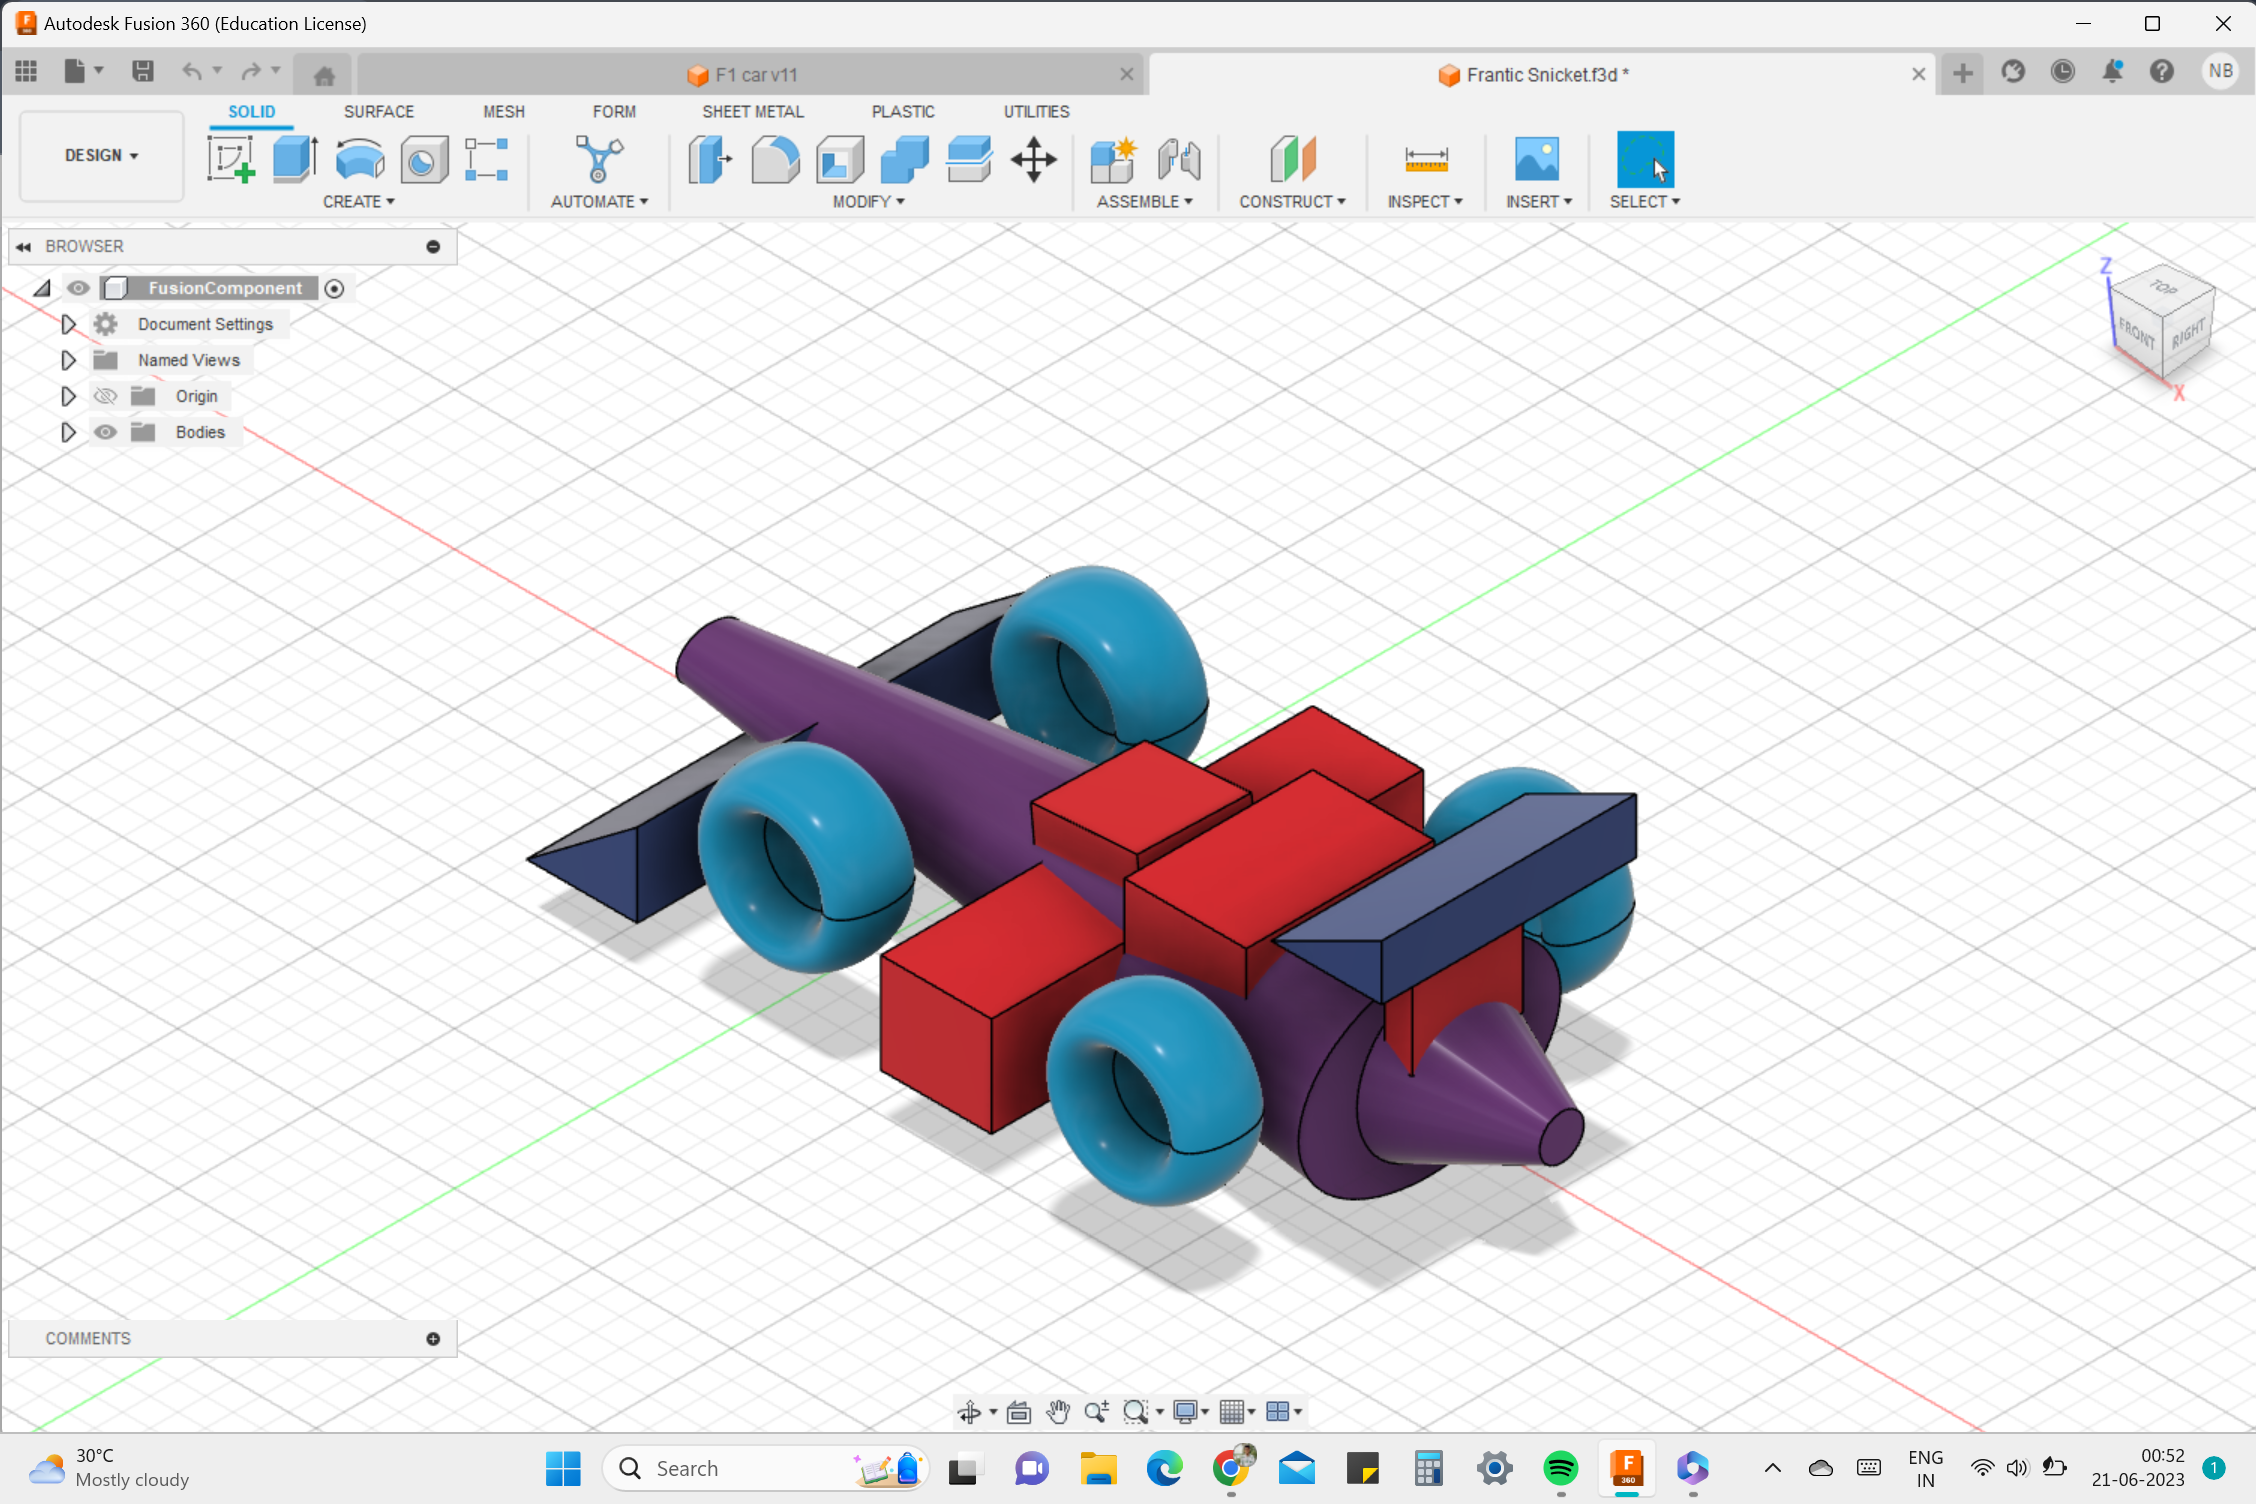Image resolution: width=2256 pixels, height=1504 pixels.
Task: Toggle capture design history button
Action: tap(332, 289)
